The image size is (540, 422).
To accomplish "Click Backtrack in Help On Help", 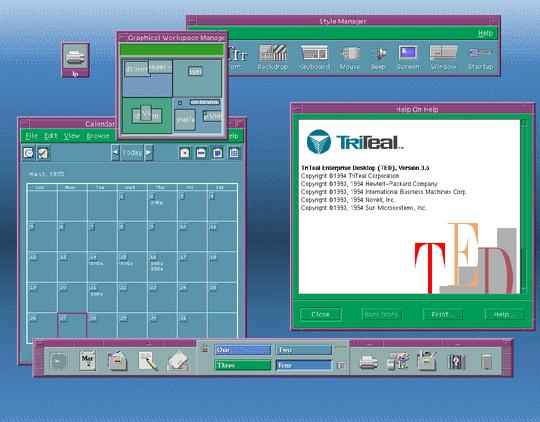I will (x=381, y=314).
